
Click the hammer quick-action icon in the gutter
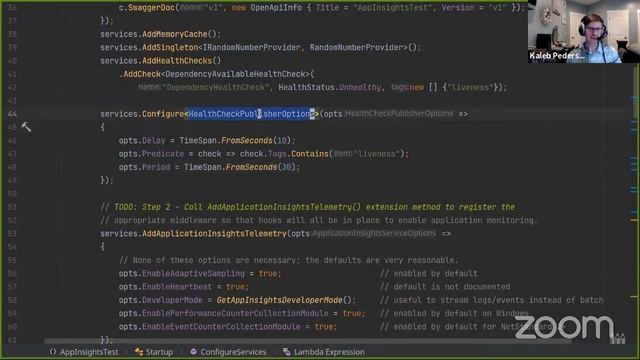26,127
